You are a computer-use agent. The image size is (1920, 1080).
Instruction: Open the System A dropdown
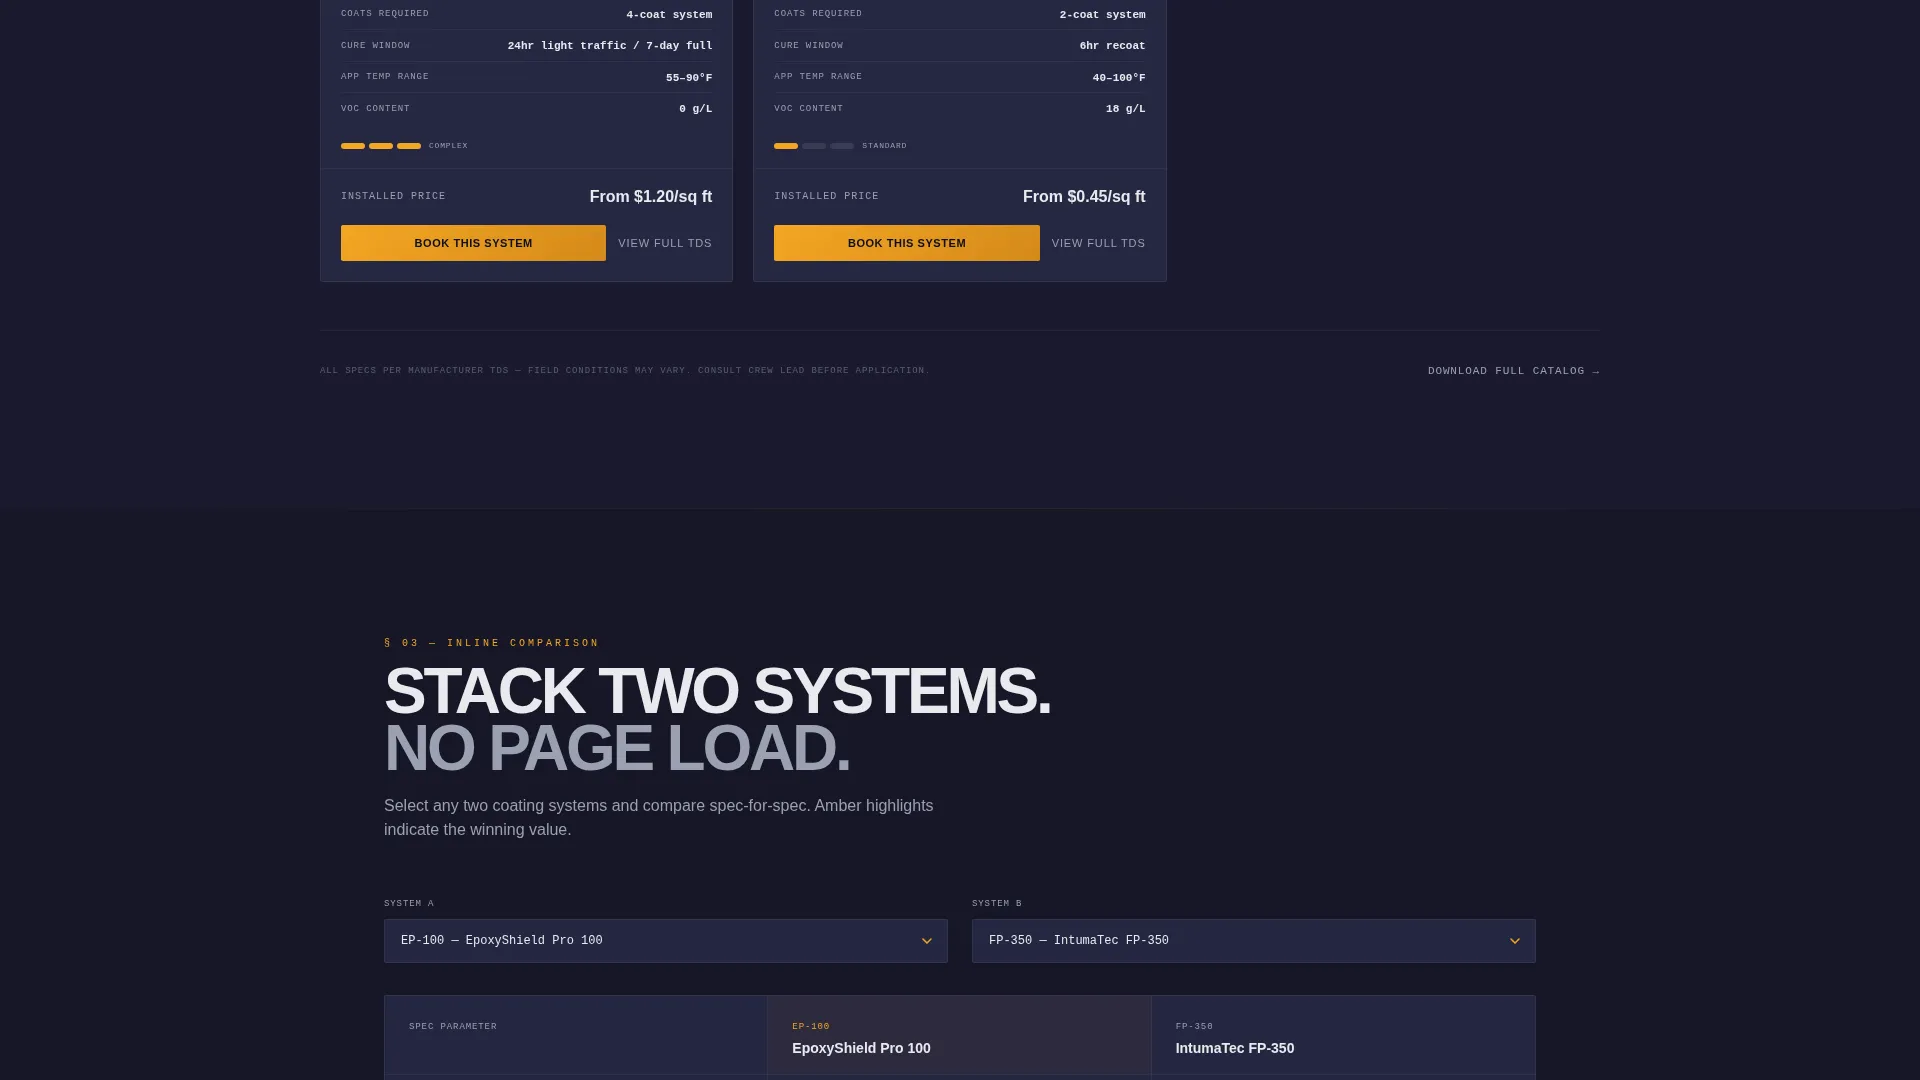pos(666,941)
